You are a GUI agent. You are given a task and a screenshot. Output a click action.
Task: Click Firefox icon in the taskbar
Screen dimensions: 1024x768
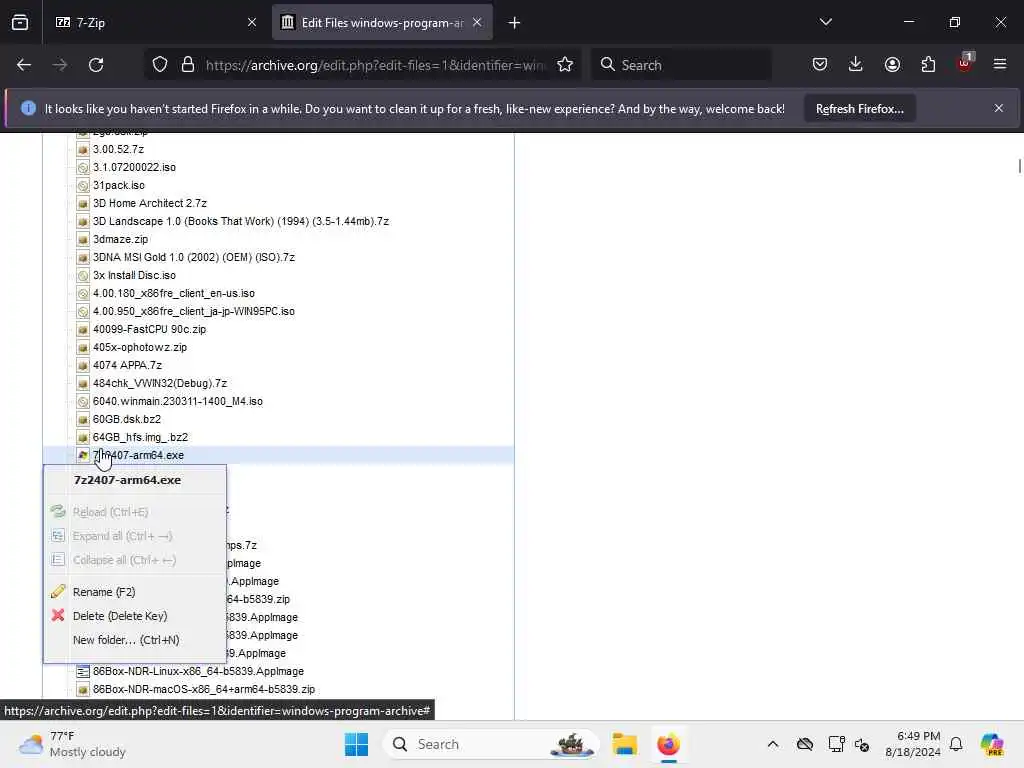click(x=668, y=744)
